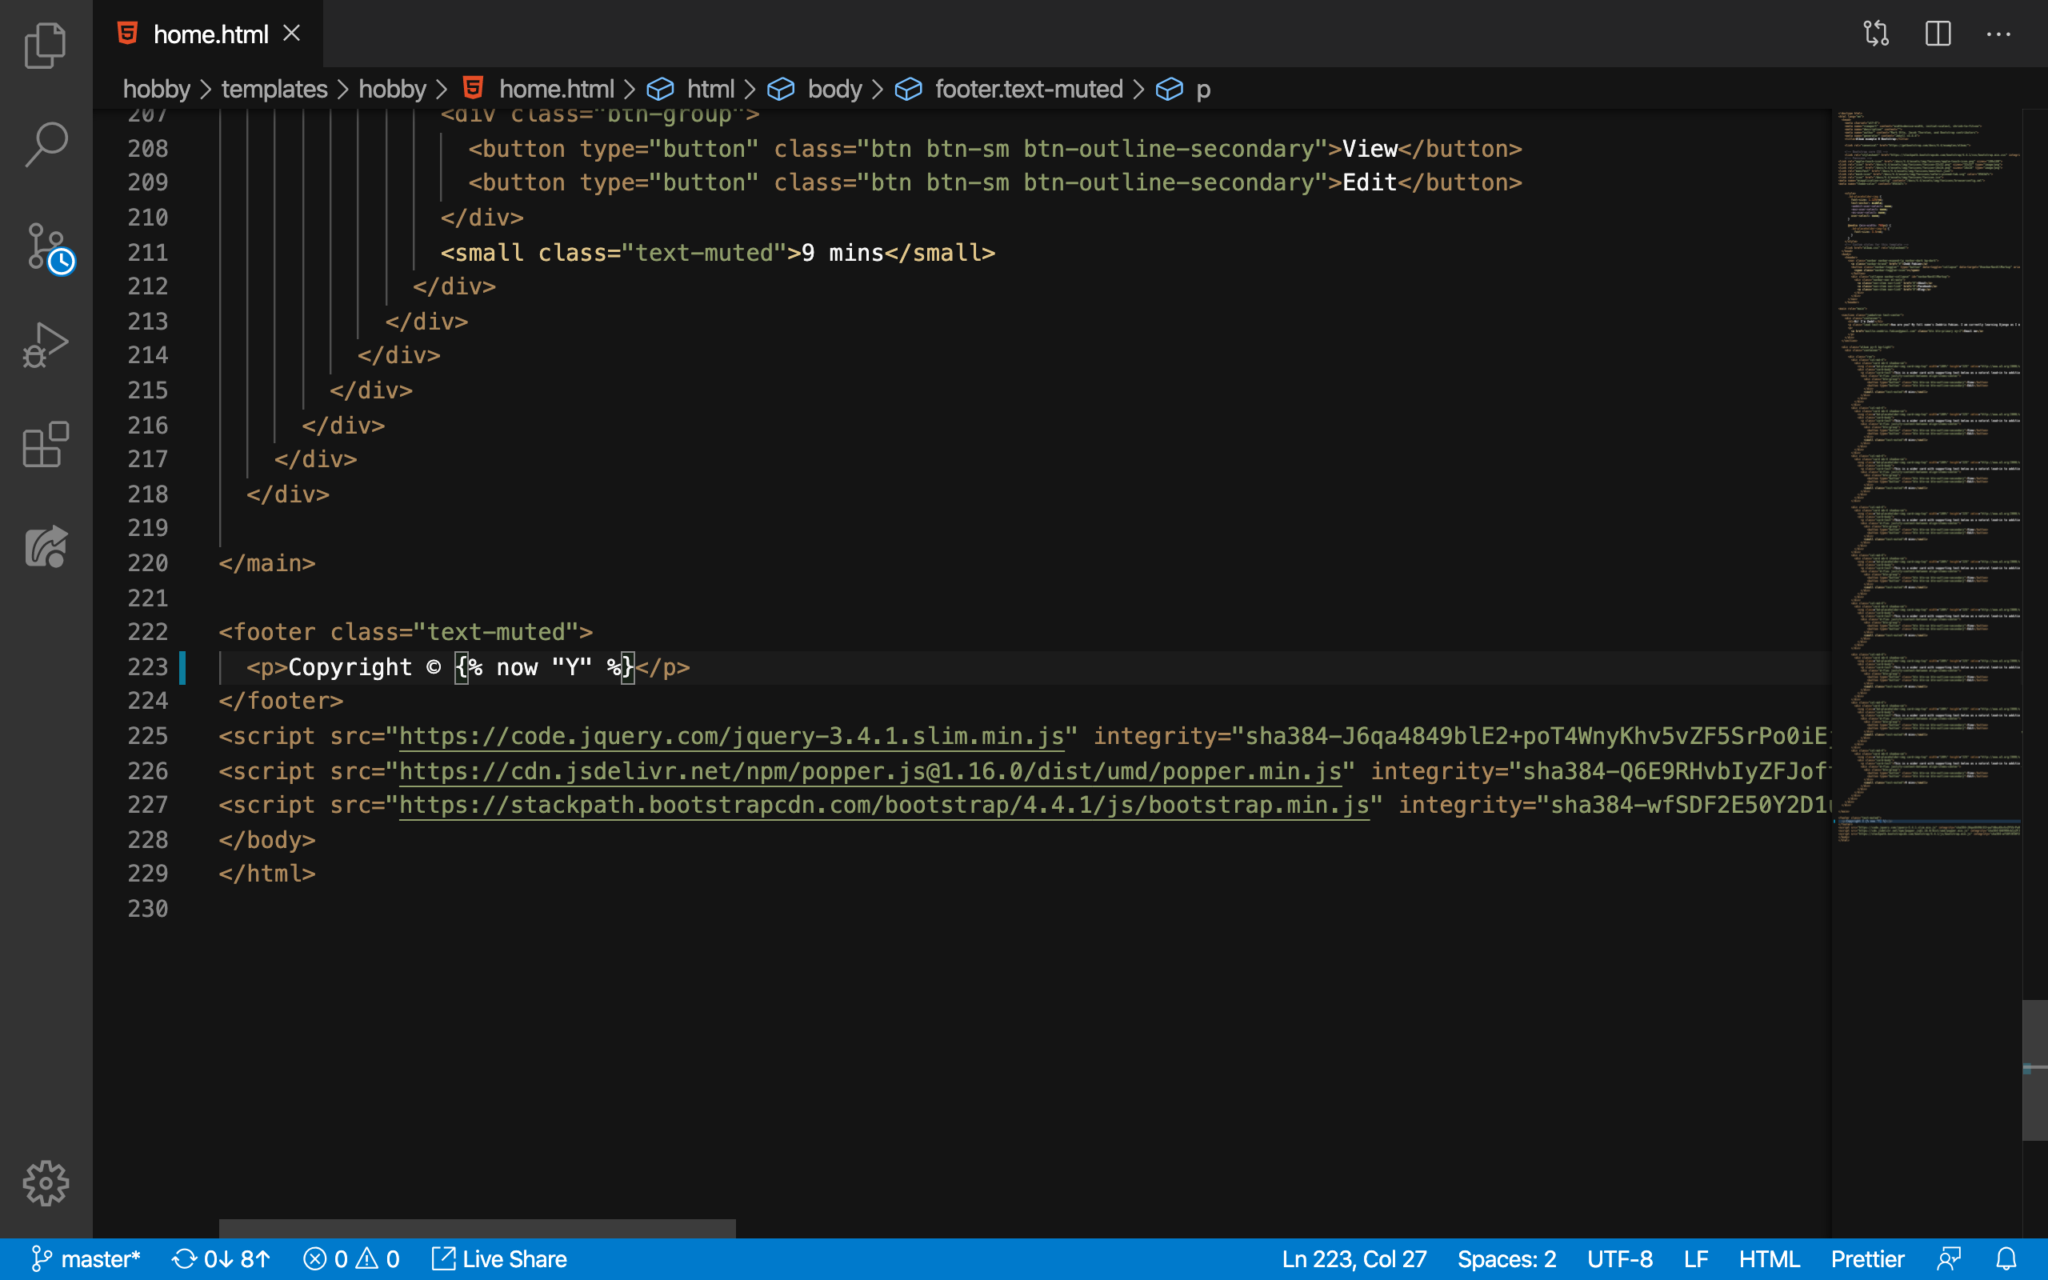Click the horizontal scrollbar of the editor

pos(477,1228)
